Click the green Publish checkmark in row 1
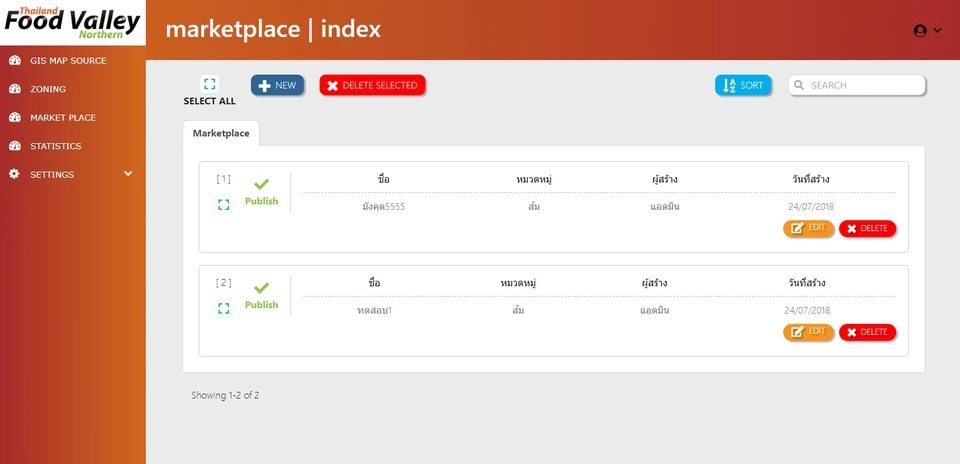Viewport: 960px width, 464px height. (261, 184)
